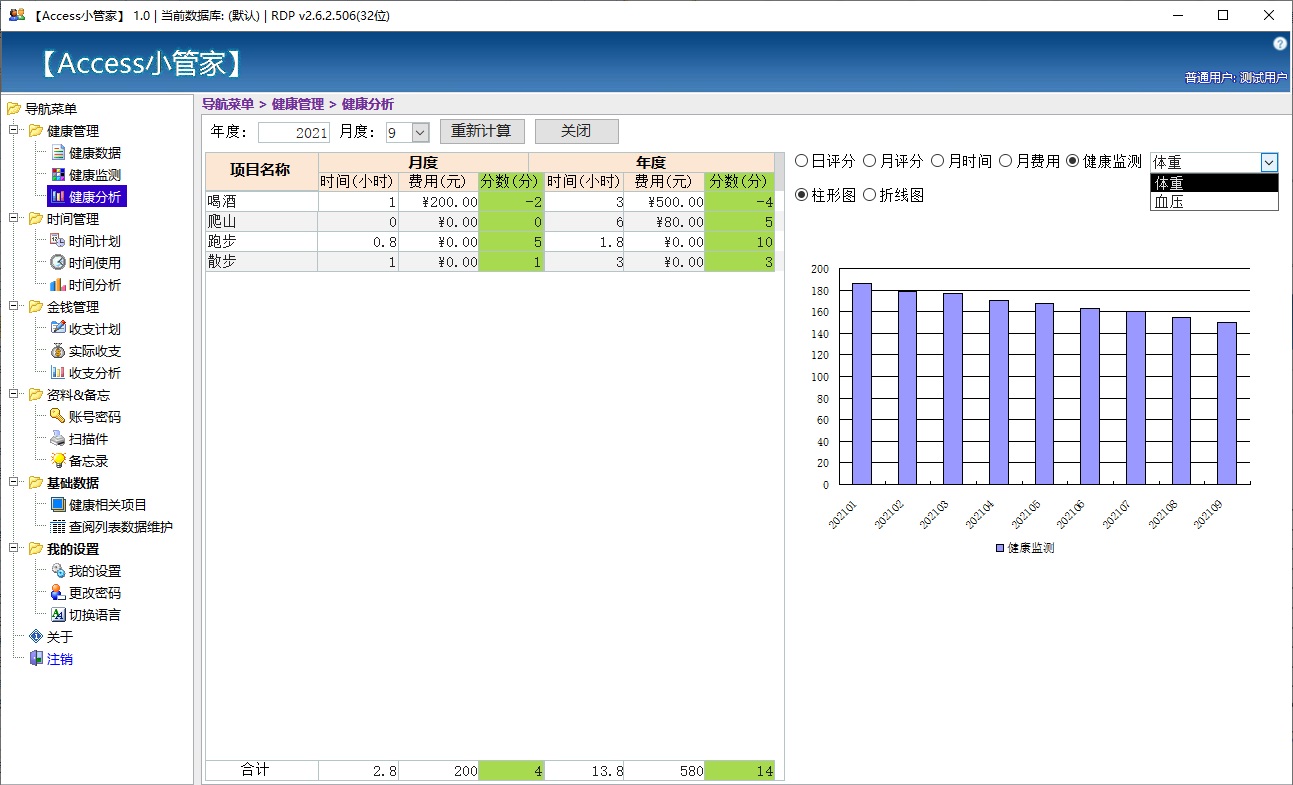The width and height of the screenshot is (1293, 785).
Task: Click the 健康分析 chart icon
Action: point(58,197)
